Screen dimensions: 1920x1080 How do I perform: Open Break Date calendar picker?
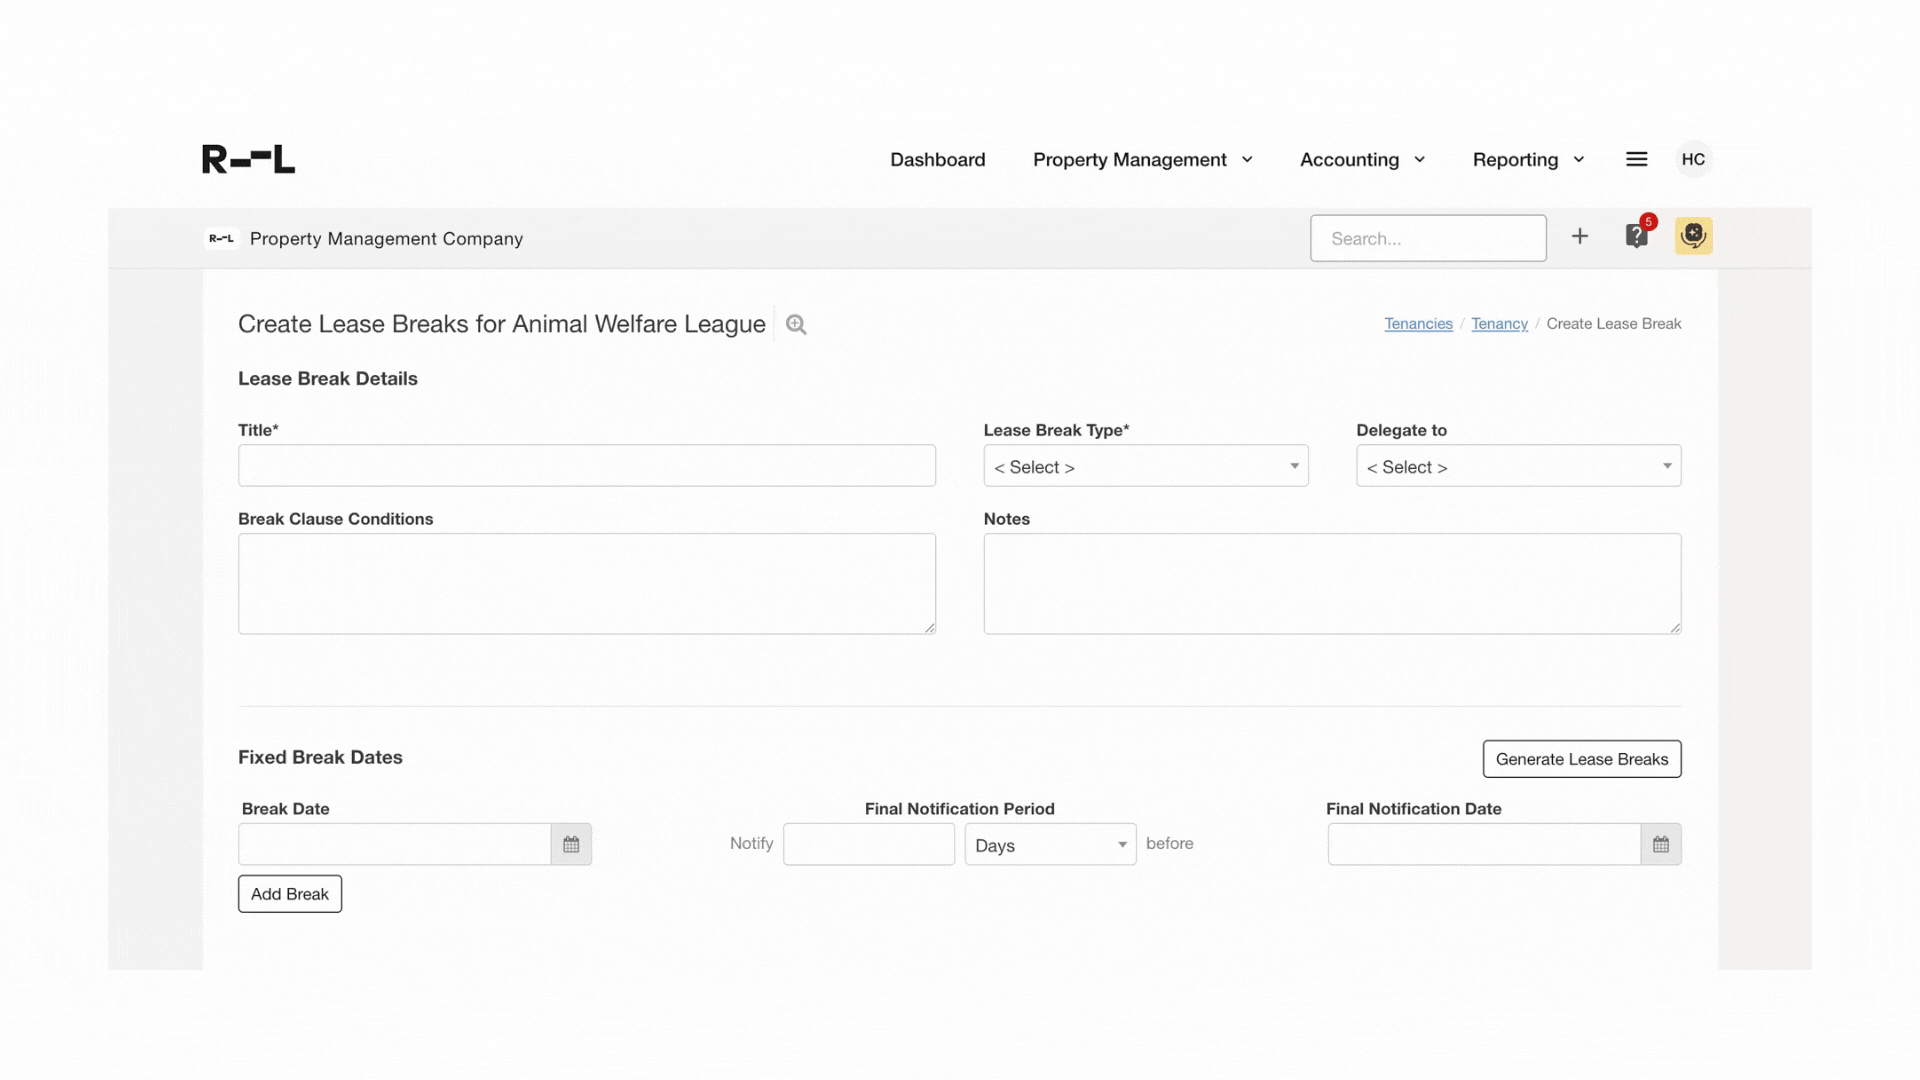click(x=571, y=845)
